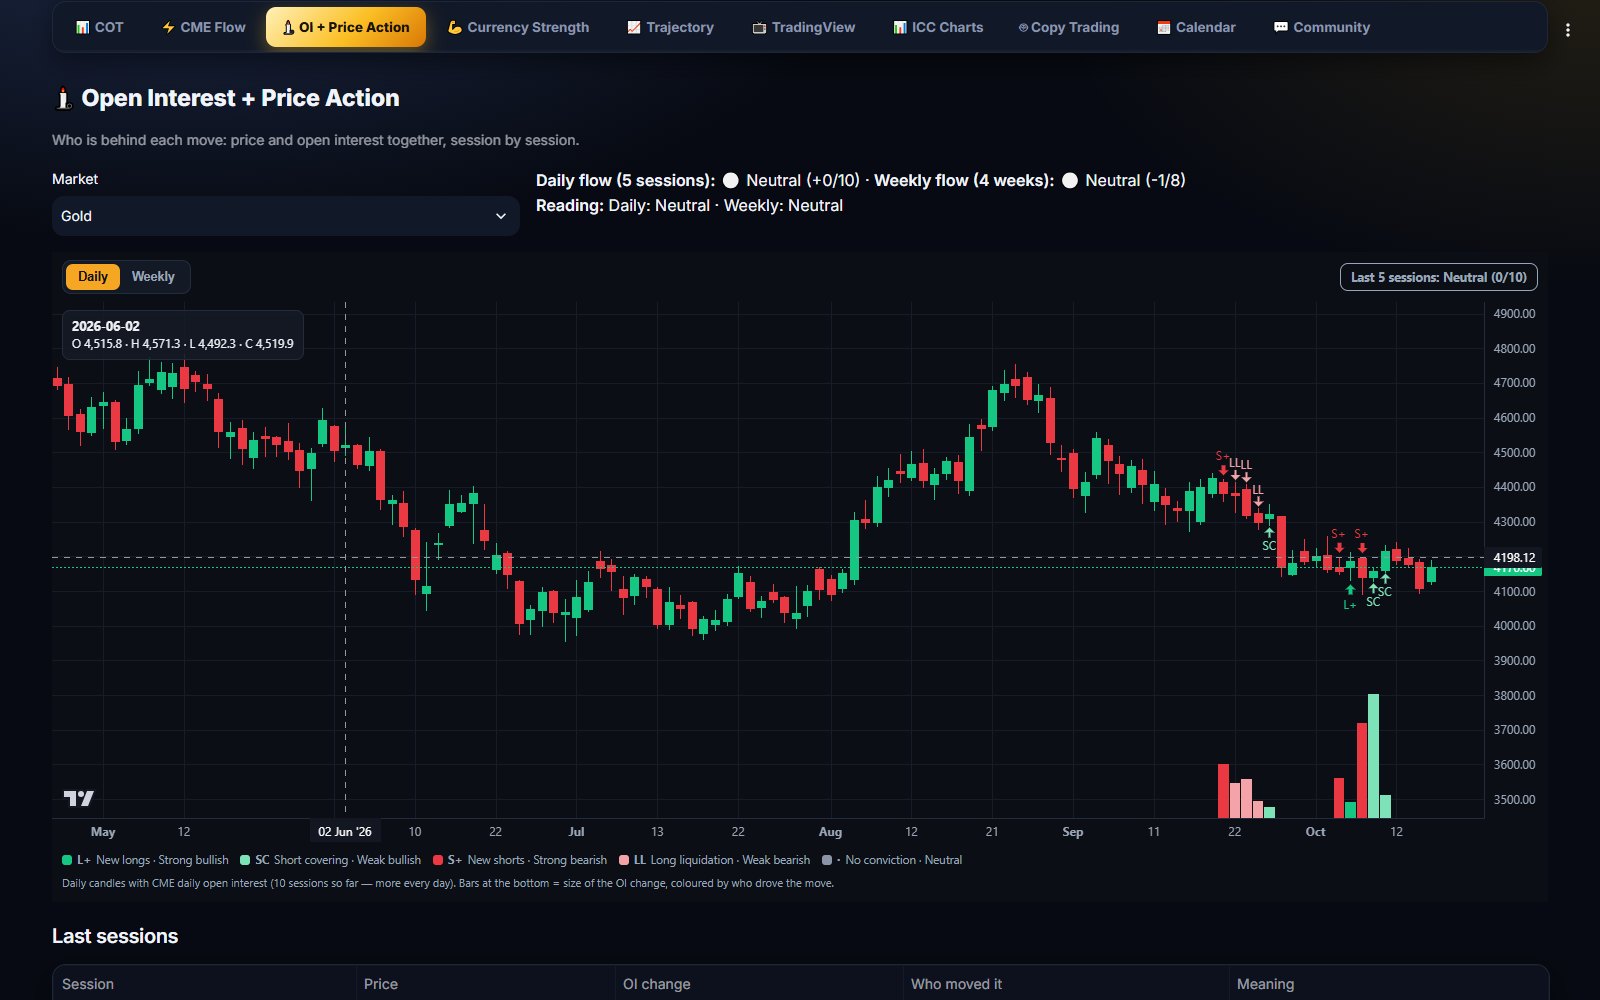
Task: Switch to the TradingView tab
Action: (803, 27)
